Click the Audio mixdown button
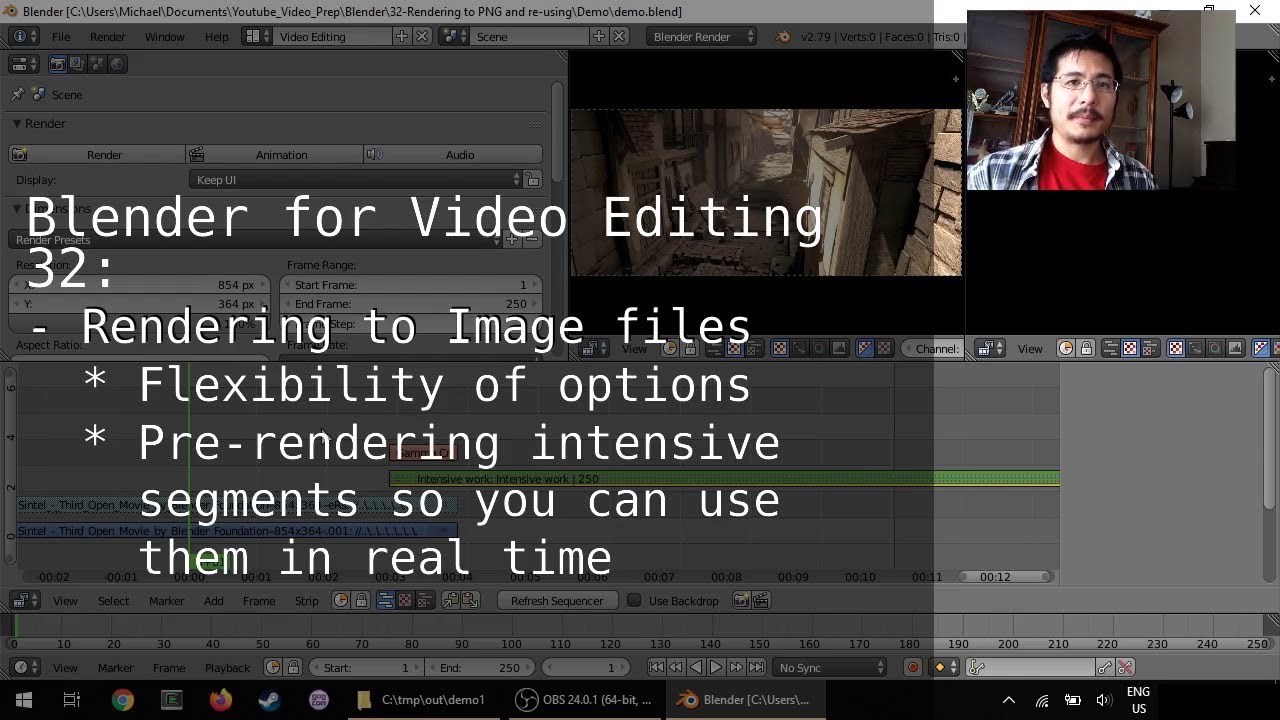Screen dimensions: 1280x720 click(x=453, y=154)
